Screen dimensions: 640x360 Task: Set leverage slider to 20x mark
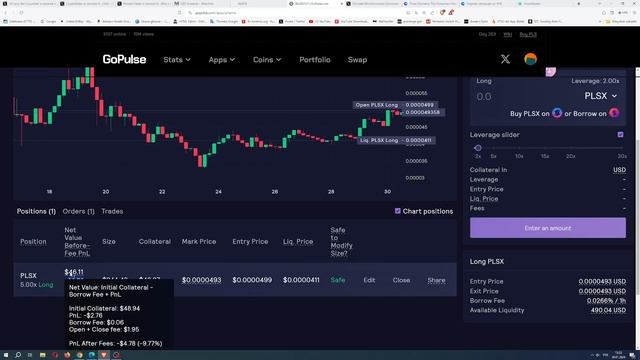(571, 156)
